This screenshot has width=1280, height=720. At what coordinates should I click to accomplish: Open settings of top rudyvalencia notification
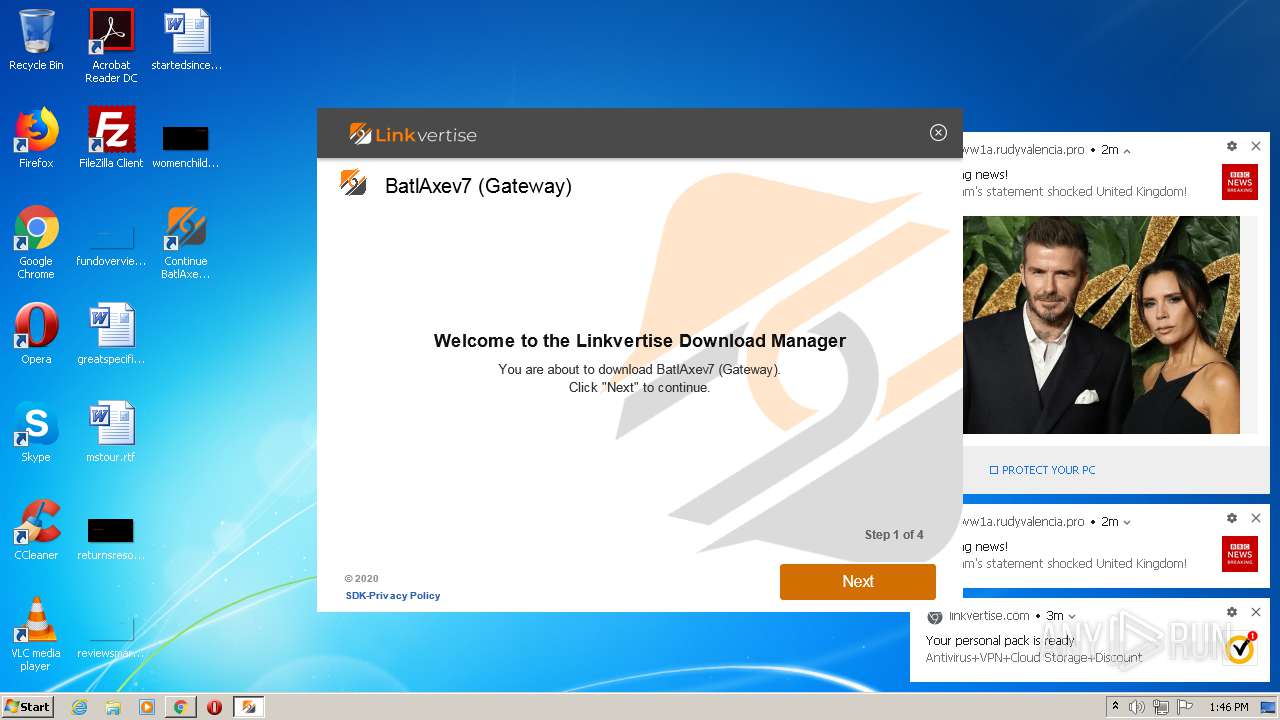1232,147
